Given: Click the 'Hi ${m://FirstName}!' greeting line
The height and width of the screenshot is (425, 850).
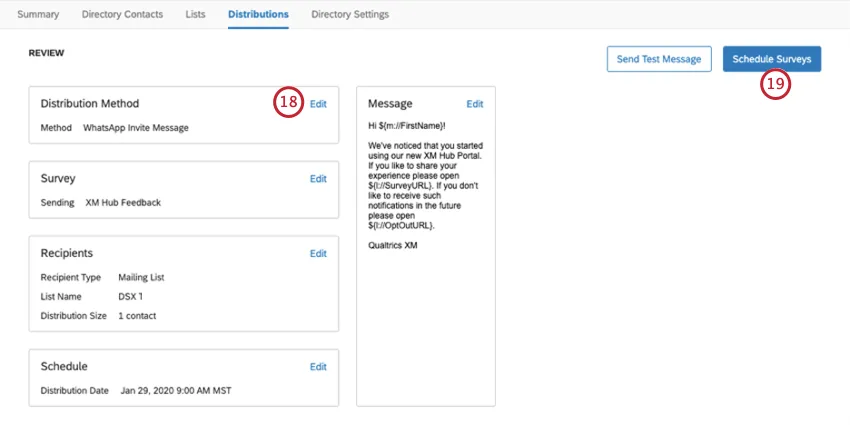Looking at the screenshot, I should [x=407, y=126].
